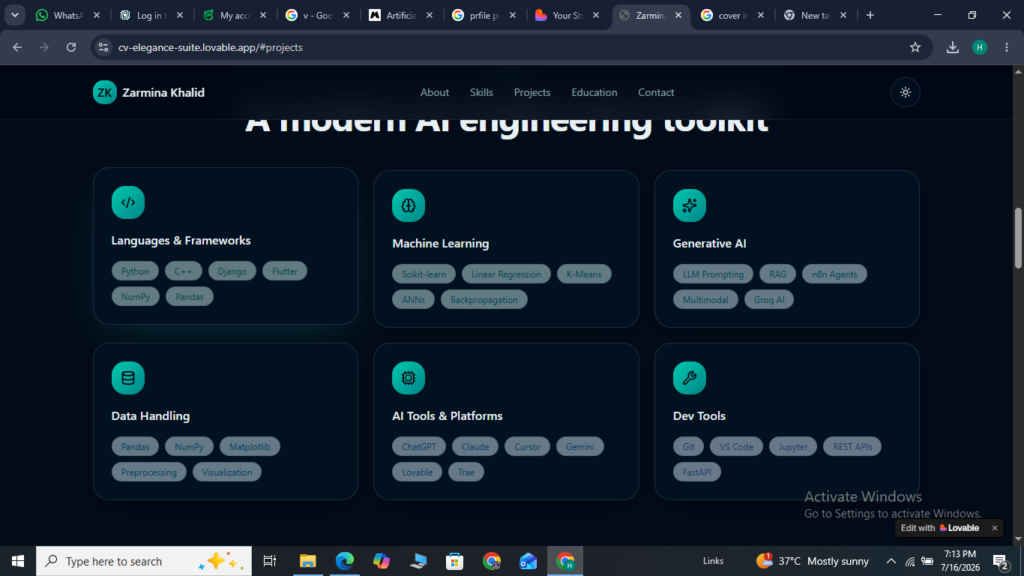This screenshot has height=576, width=1024.
Task: Click the Windows taskbar search box
Action: pyautogui.click(x=144, y=561)
